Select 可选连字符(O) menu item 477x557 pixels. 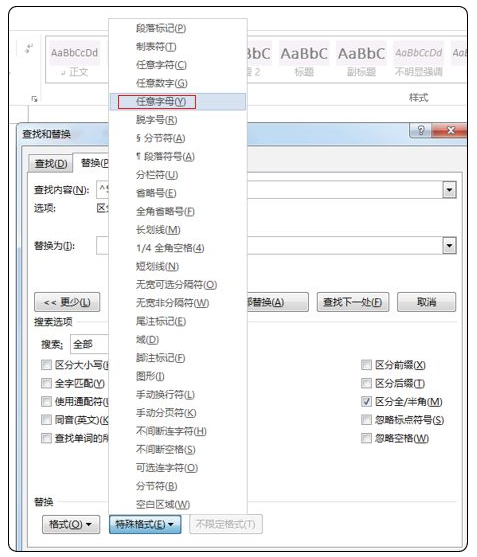pyautogui.click(x=178, y=467)
